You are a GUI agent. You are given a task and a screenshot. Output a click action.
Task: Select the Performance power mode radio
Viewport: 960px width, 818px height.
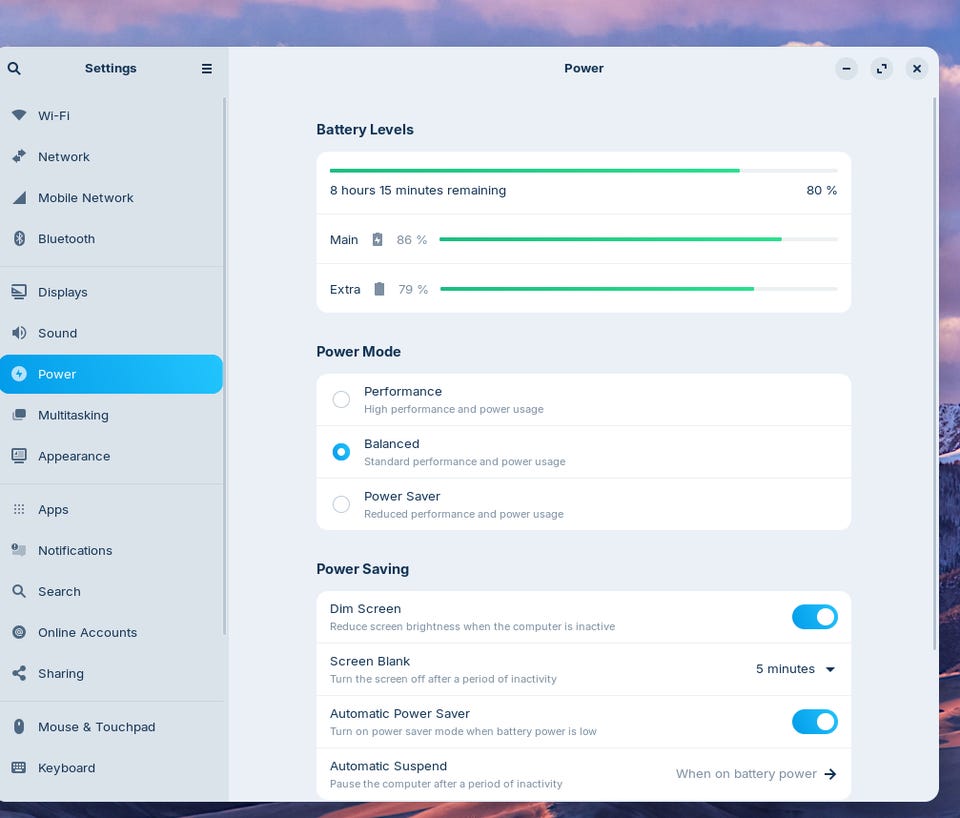point(341,400)
